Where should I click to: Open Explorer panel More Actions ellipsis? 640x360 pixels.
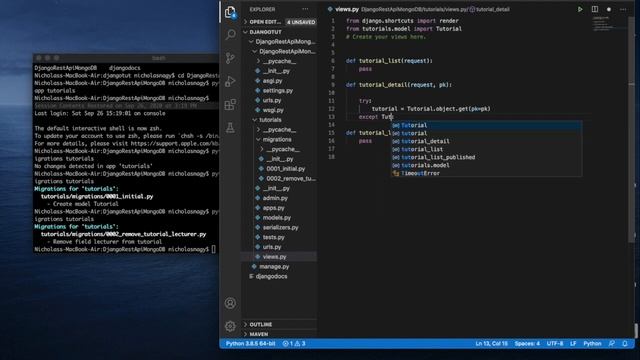(x=305, y=9)
